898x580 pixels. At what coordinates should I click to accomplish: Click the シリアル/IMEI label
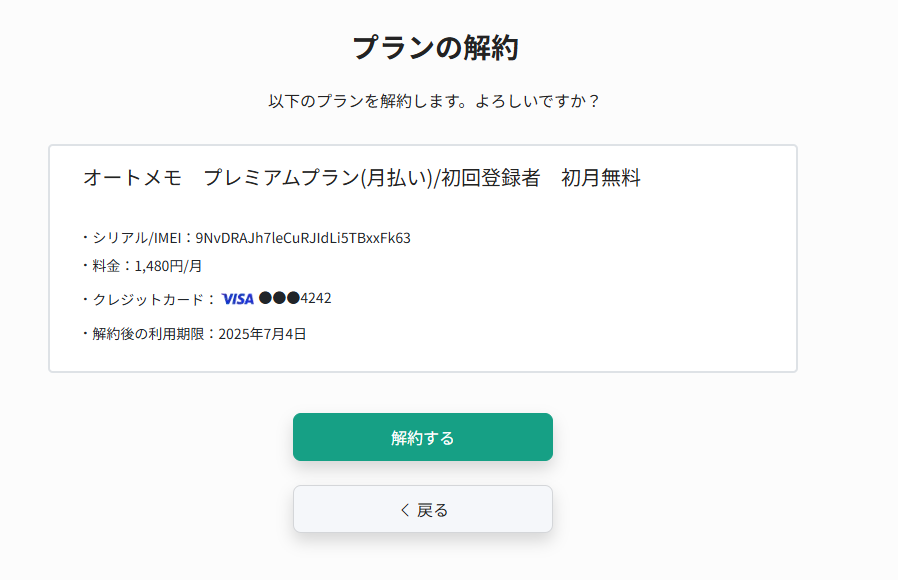click(137, 238)
